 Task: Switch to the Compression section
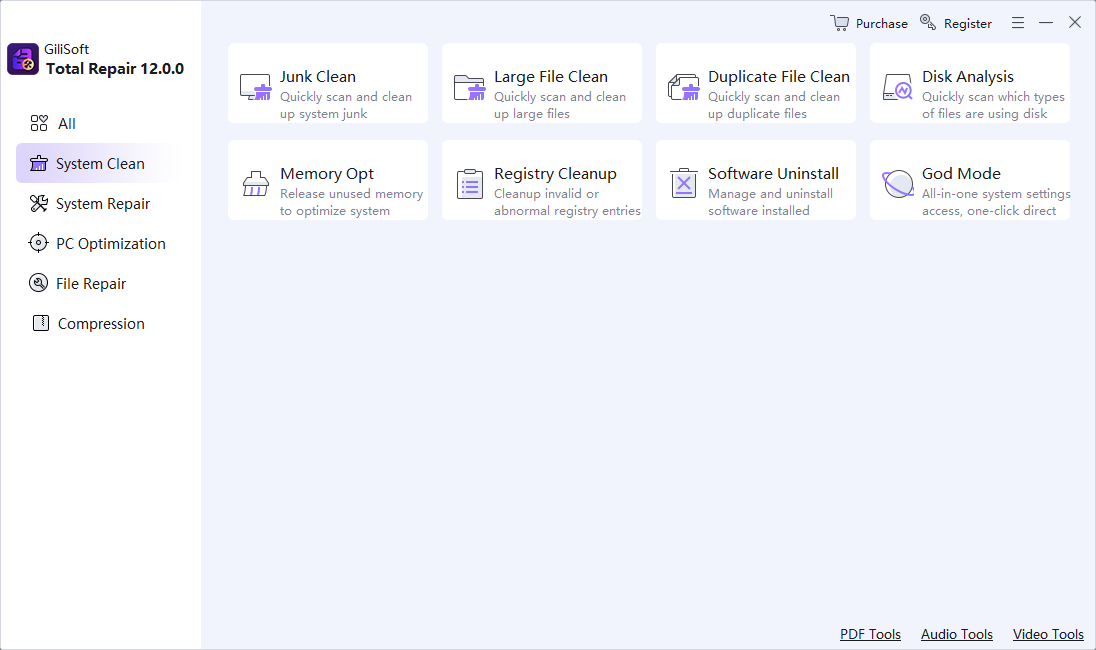pos(101,324)
